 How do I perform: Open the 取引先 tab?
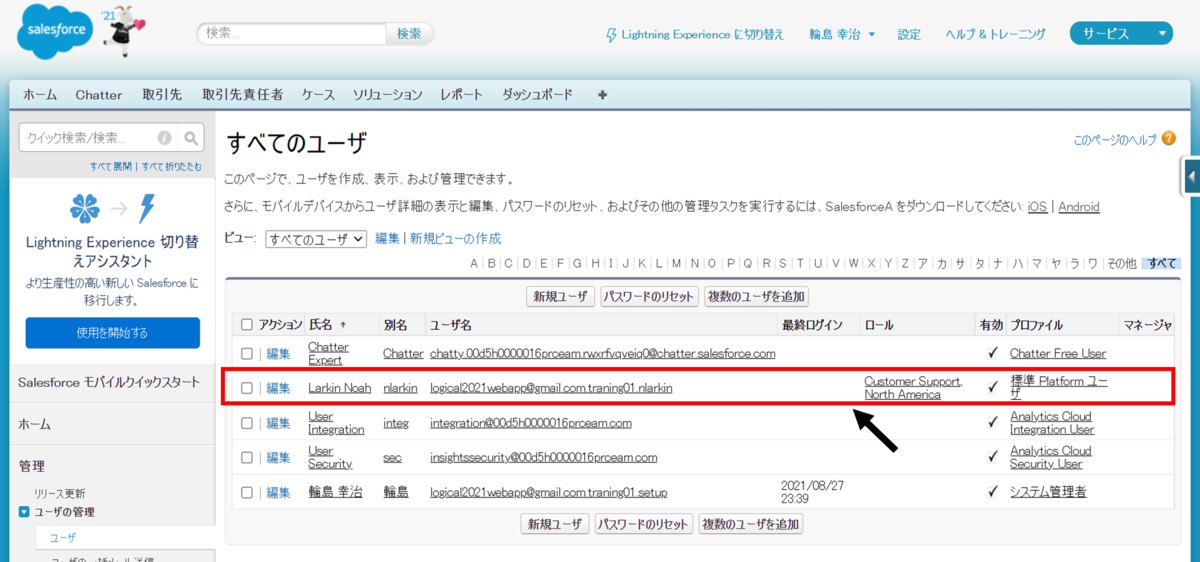click(x=162, y=95)
